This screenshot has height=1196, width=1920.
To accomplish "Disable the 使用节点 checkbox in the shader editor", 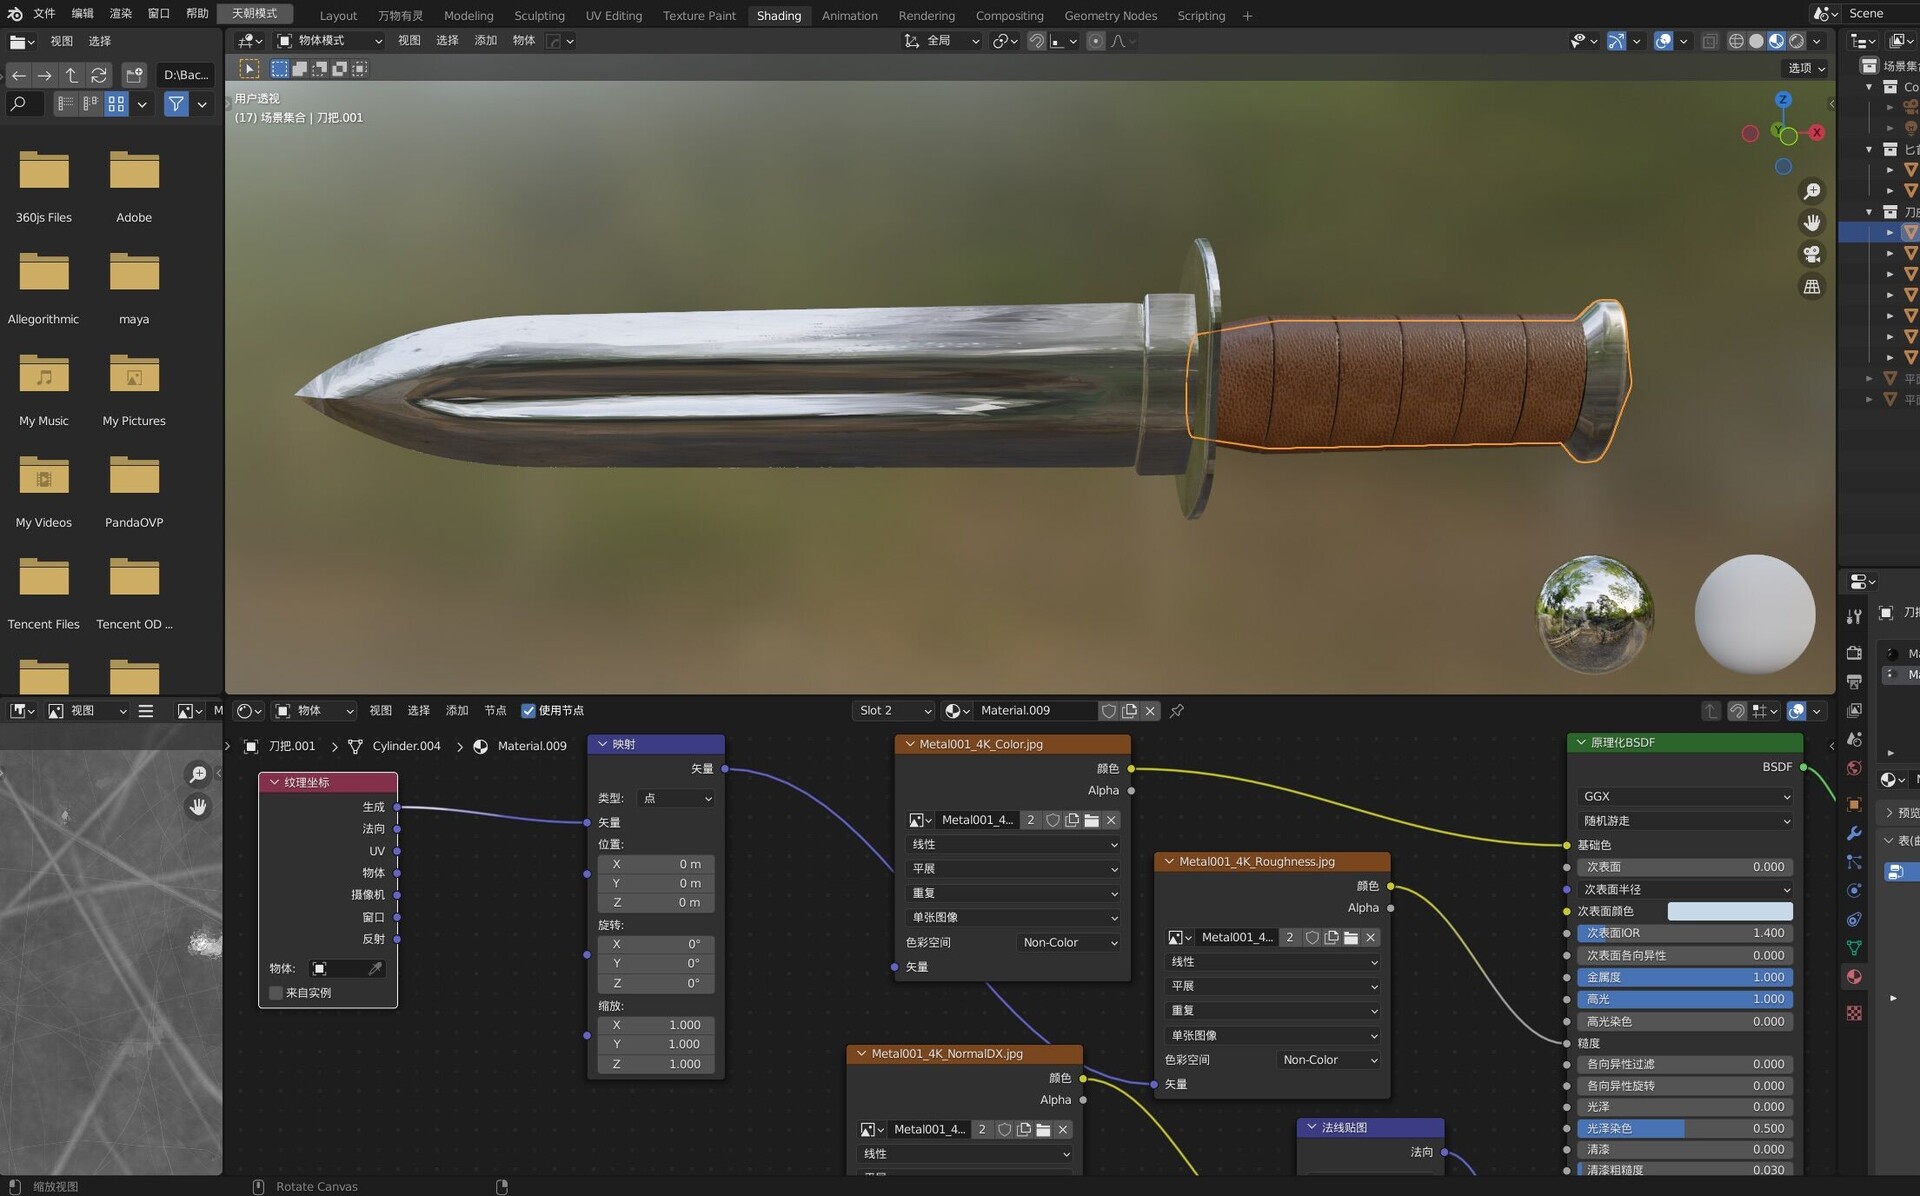I will [529, 710].
